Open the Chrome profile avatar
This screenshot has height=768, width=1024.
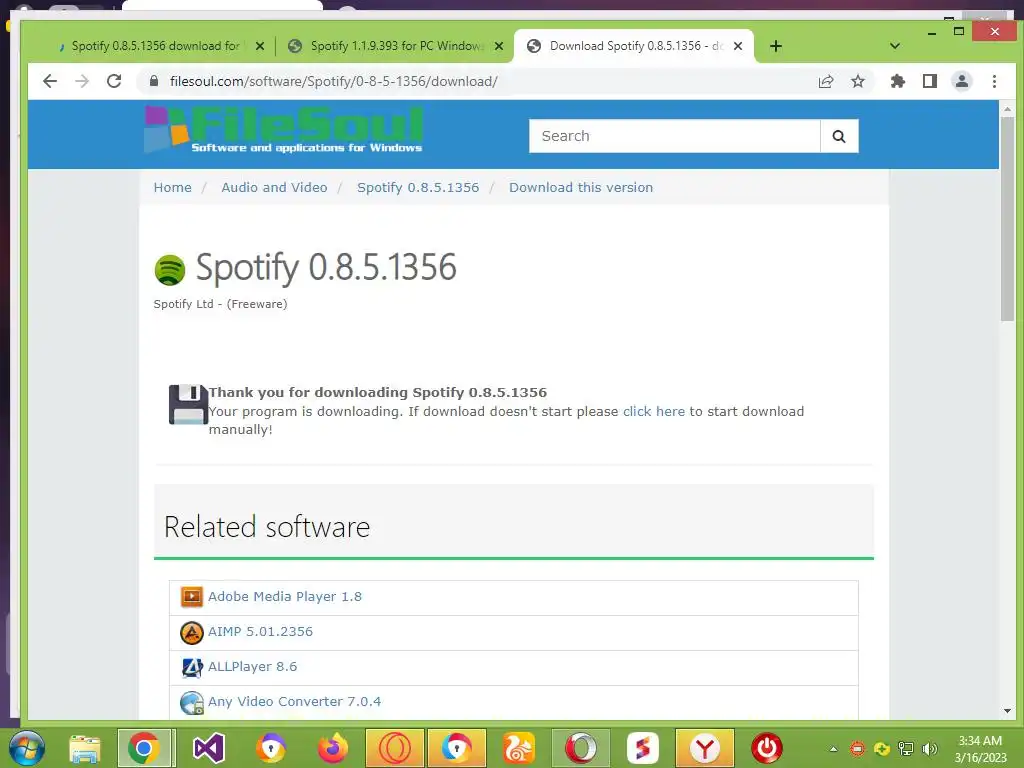(x=962, y=81)
